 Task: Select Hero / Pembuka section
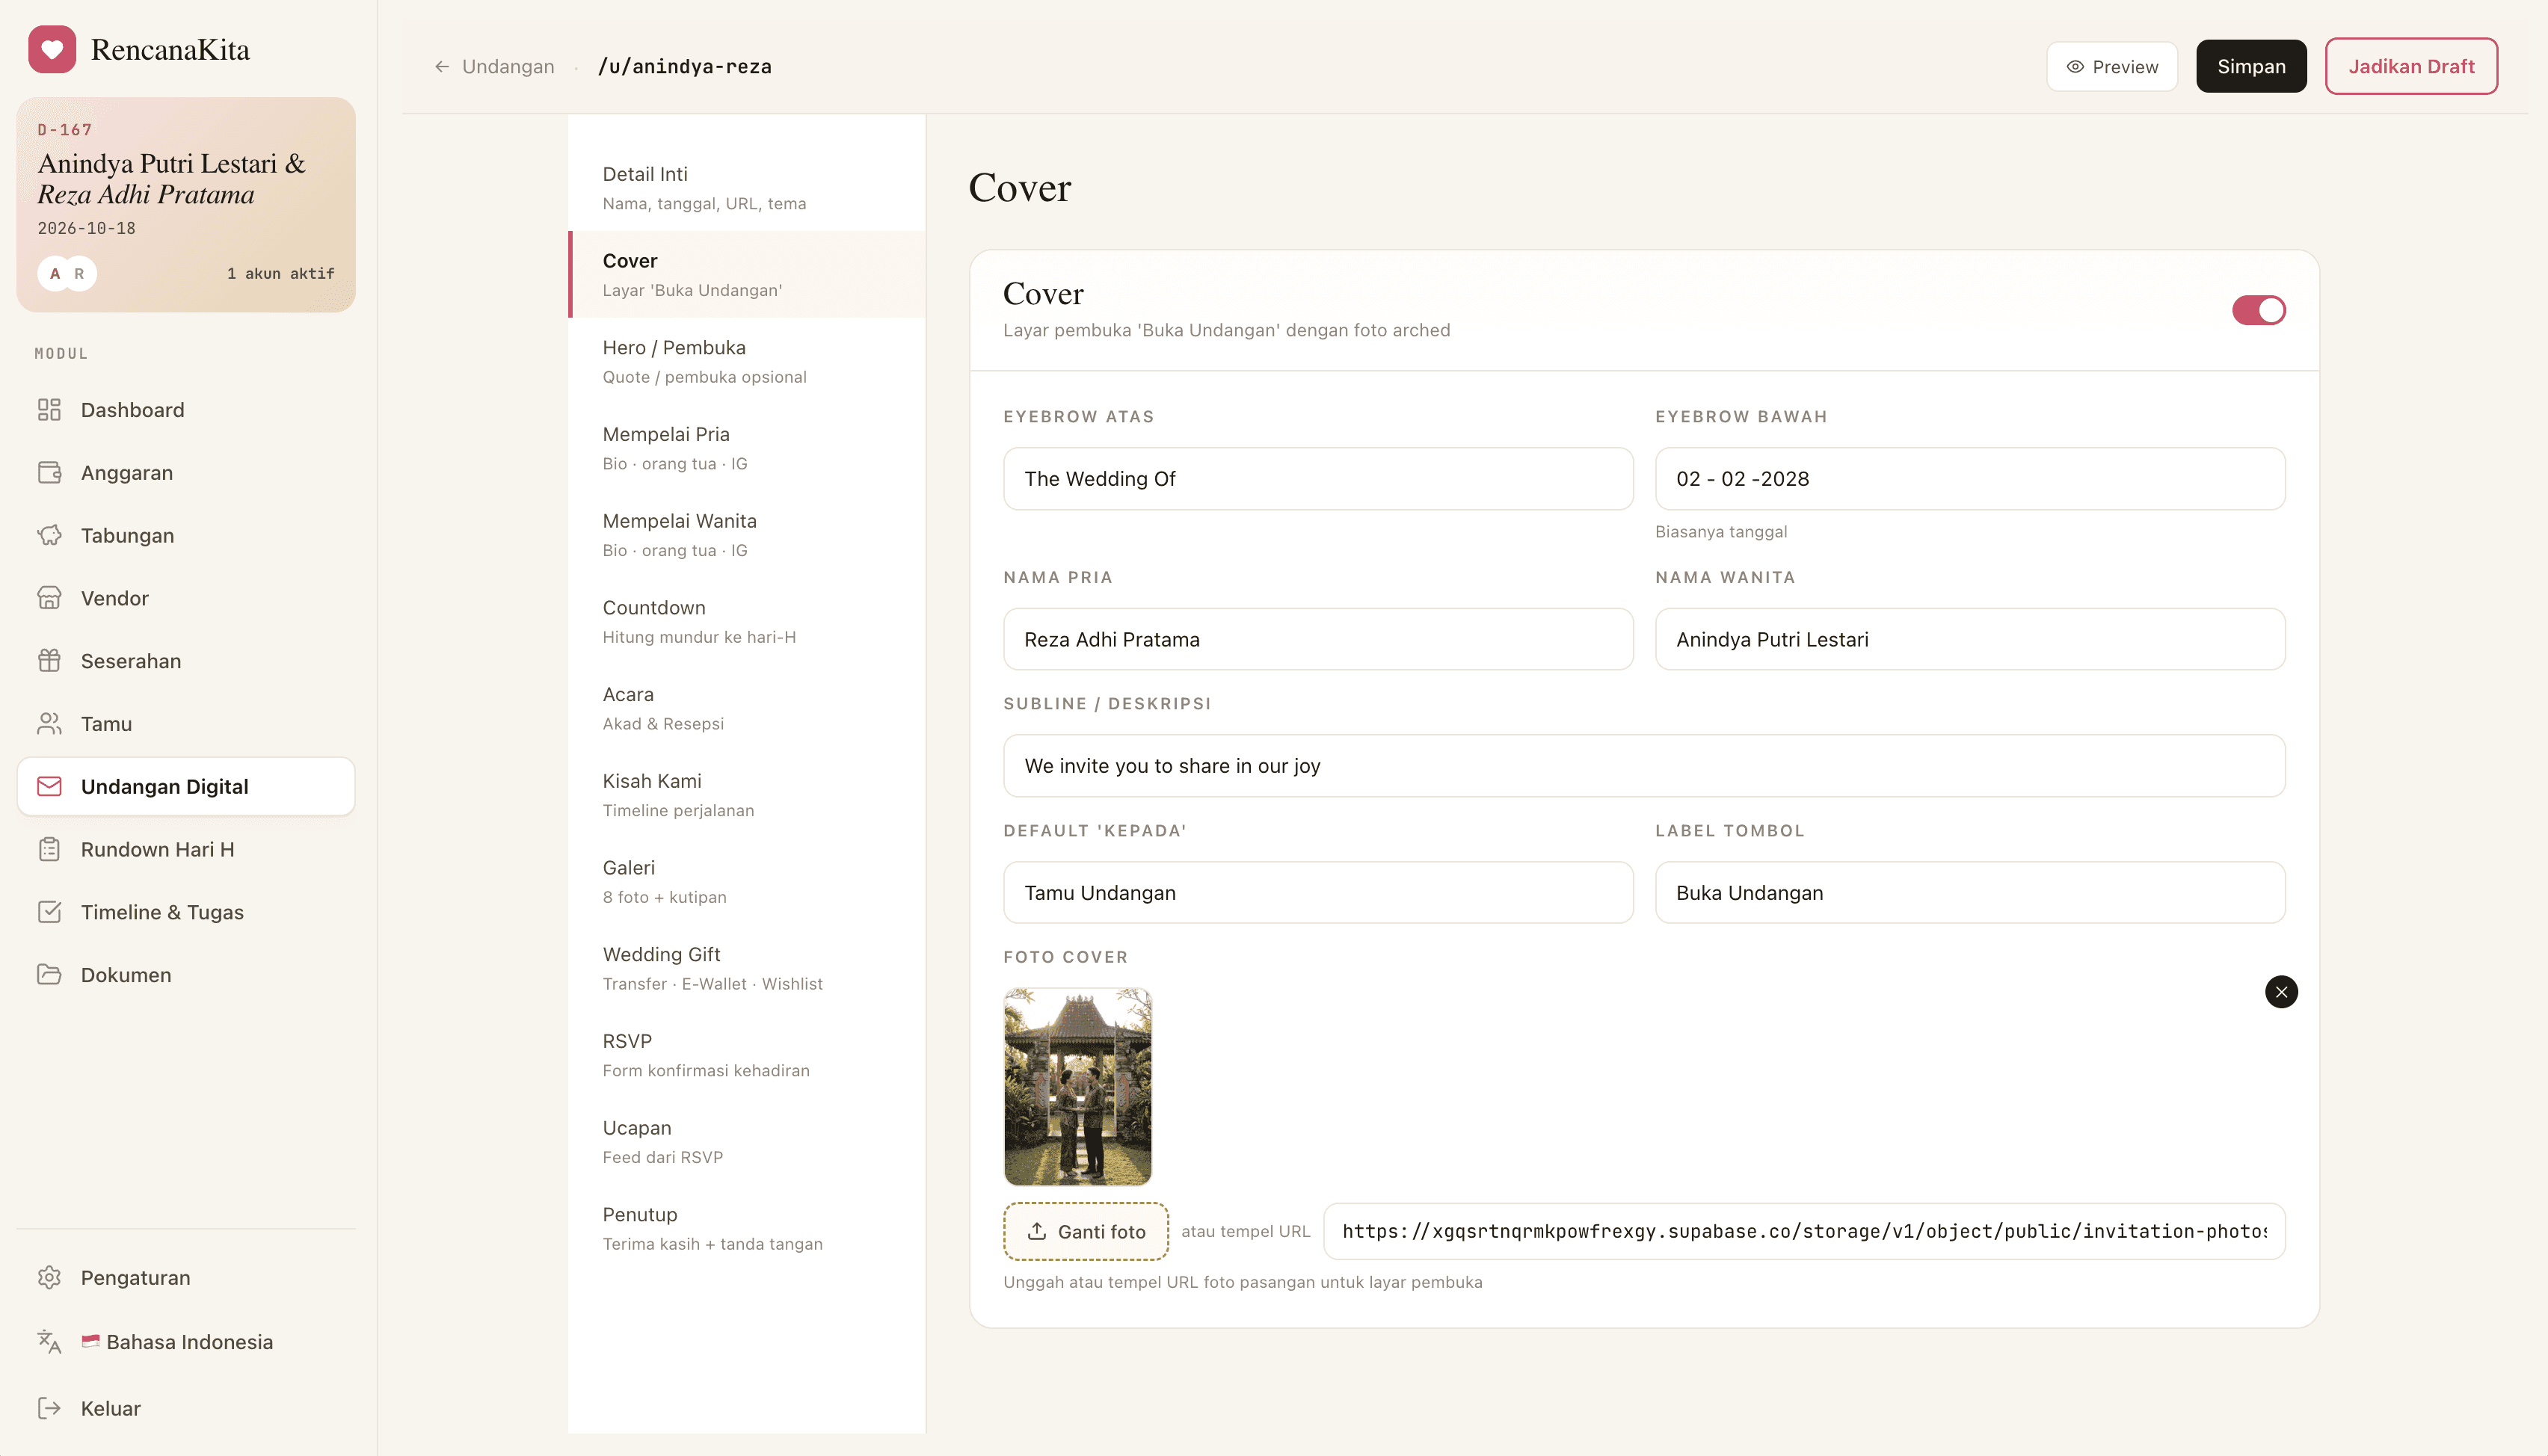tap(746, 361)
